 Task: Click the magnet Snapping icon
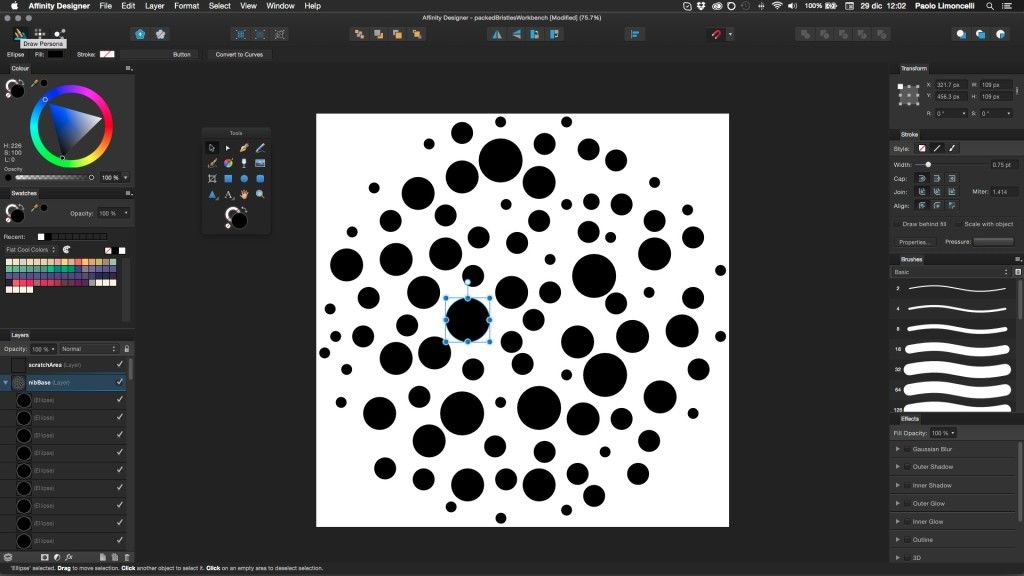pos(715,34)
